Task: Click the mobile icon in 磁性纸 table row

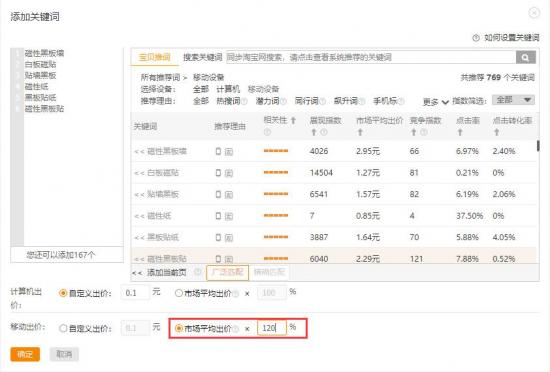Action: tap(218, 216)
